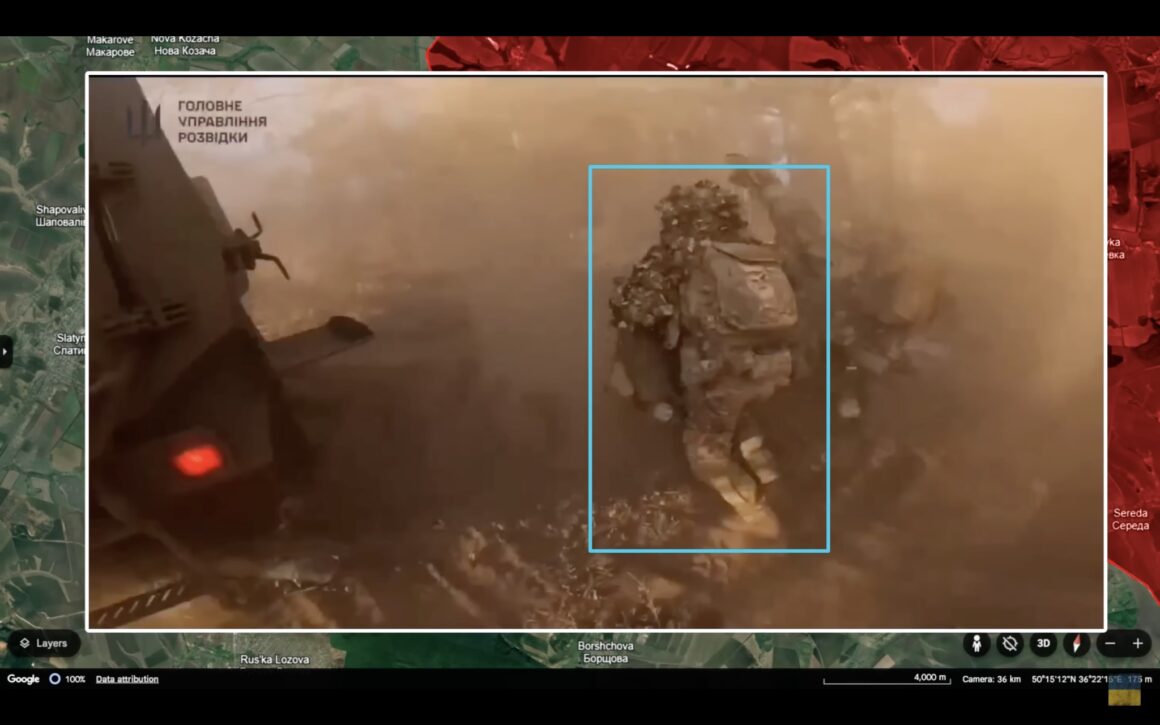The width and height of the screenshot is (1160, 725).
Task: Expand the left side panel arrow
Action: coord(5,351)
